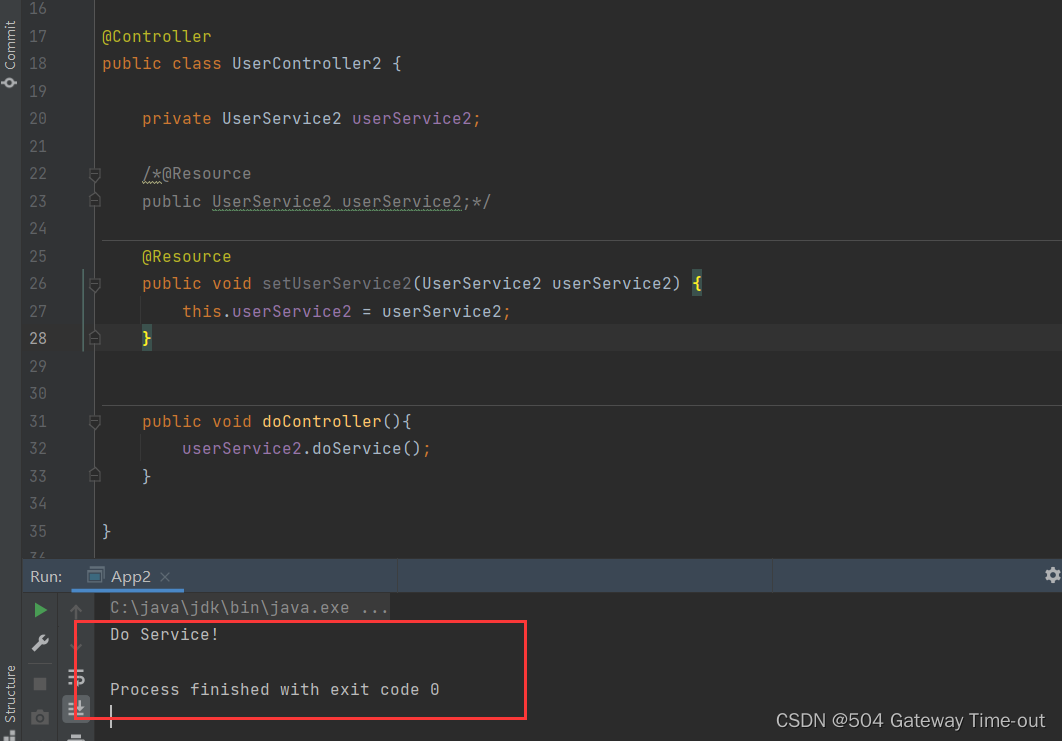The width and height of the screenshot is (1062, 741).
Task: Click the UserController2 class name
Action: coord(307,64)
